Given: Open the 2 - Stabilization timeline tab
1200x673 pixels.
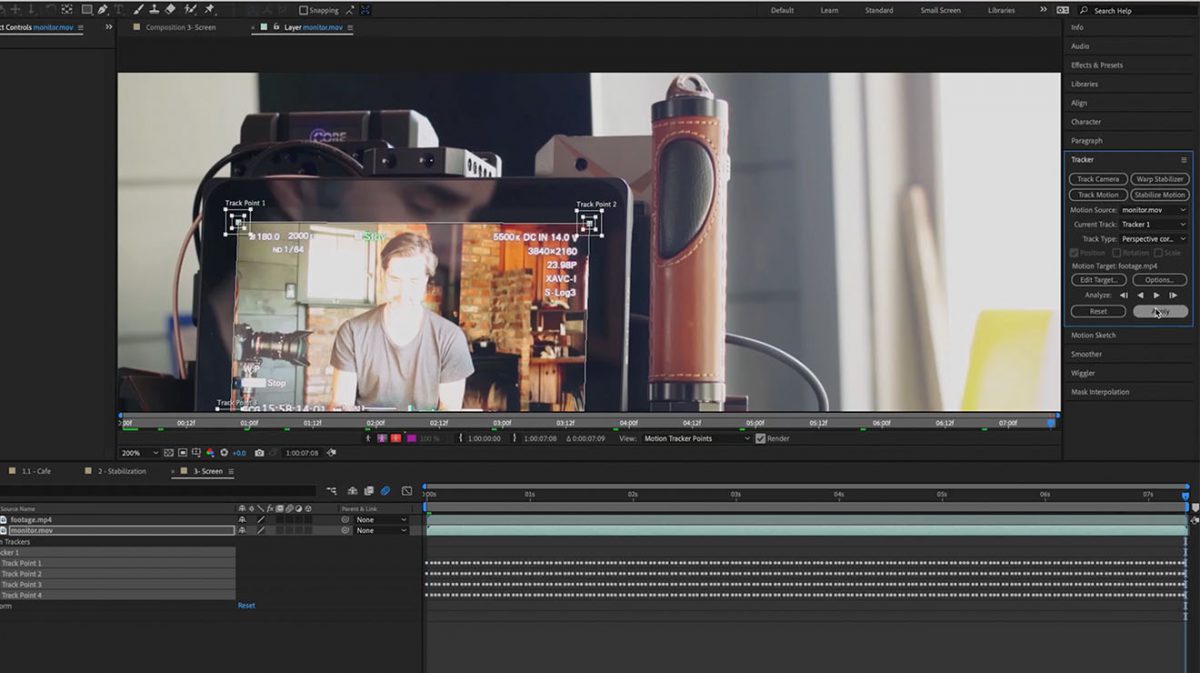Looking at the screenshot, I should point(121,471).
